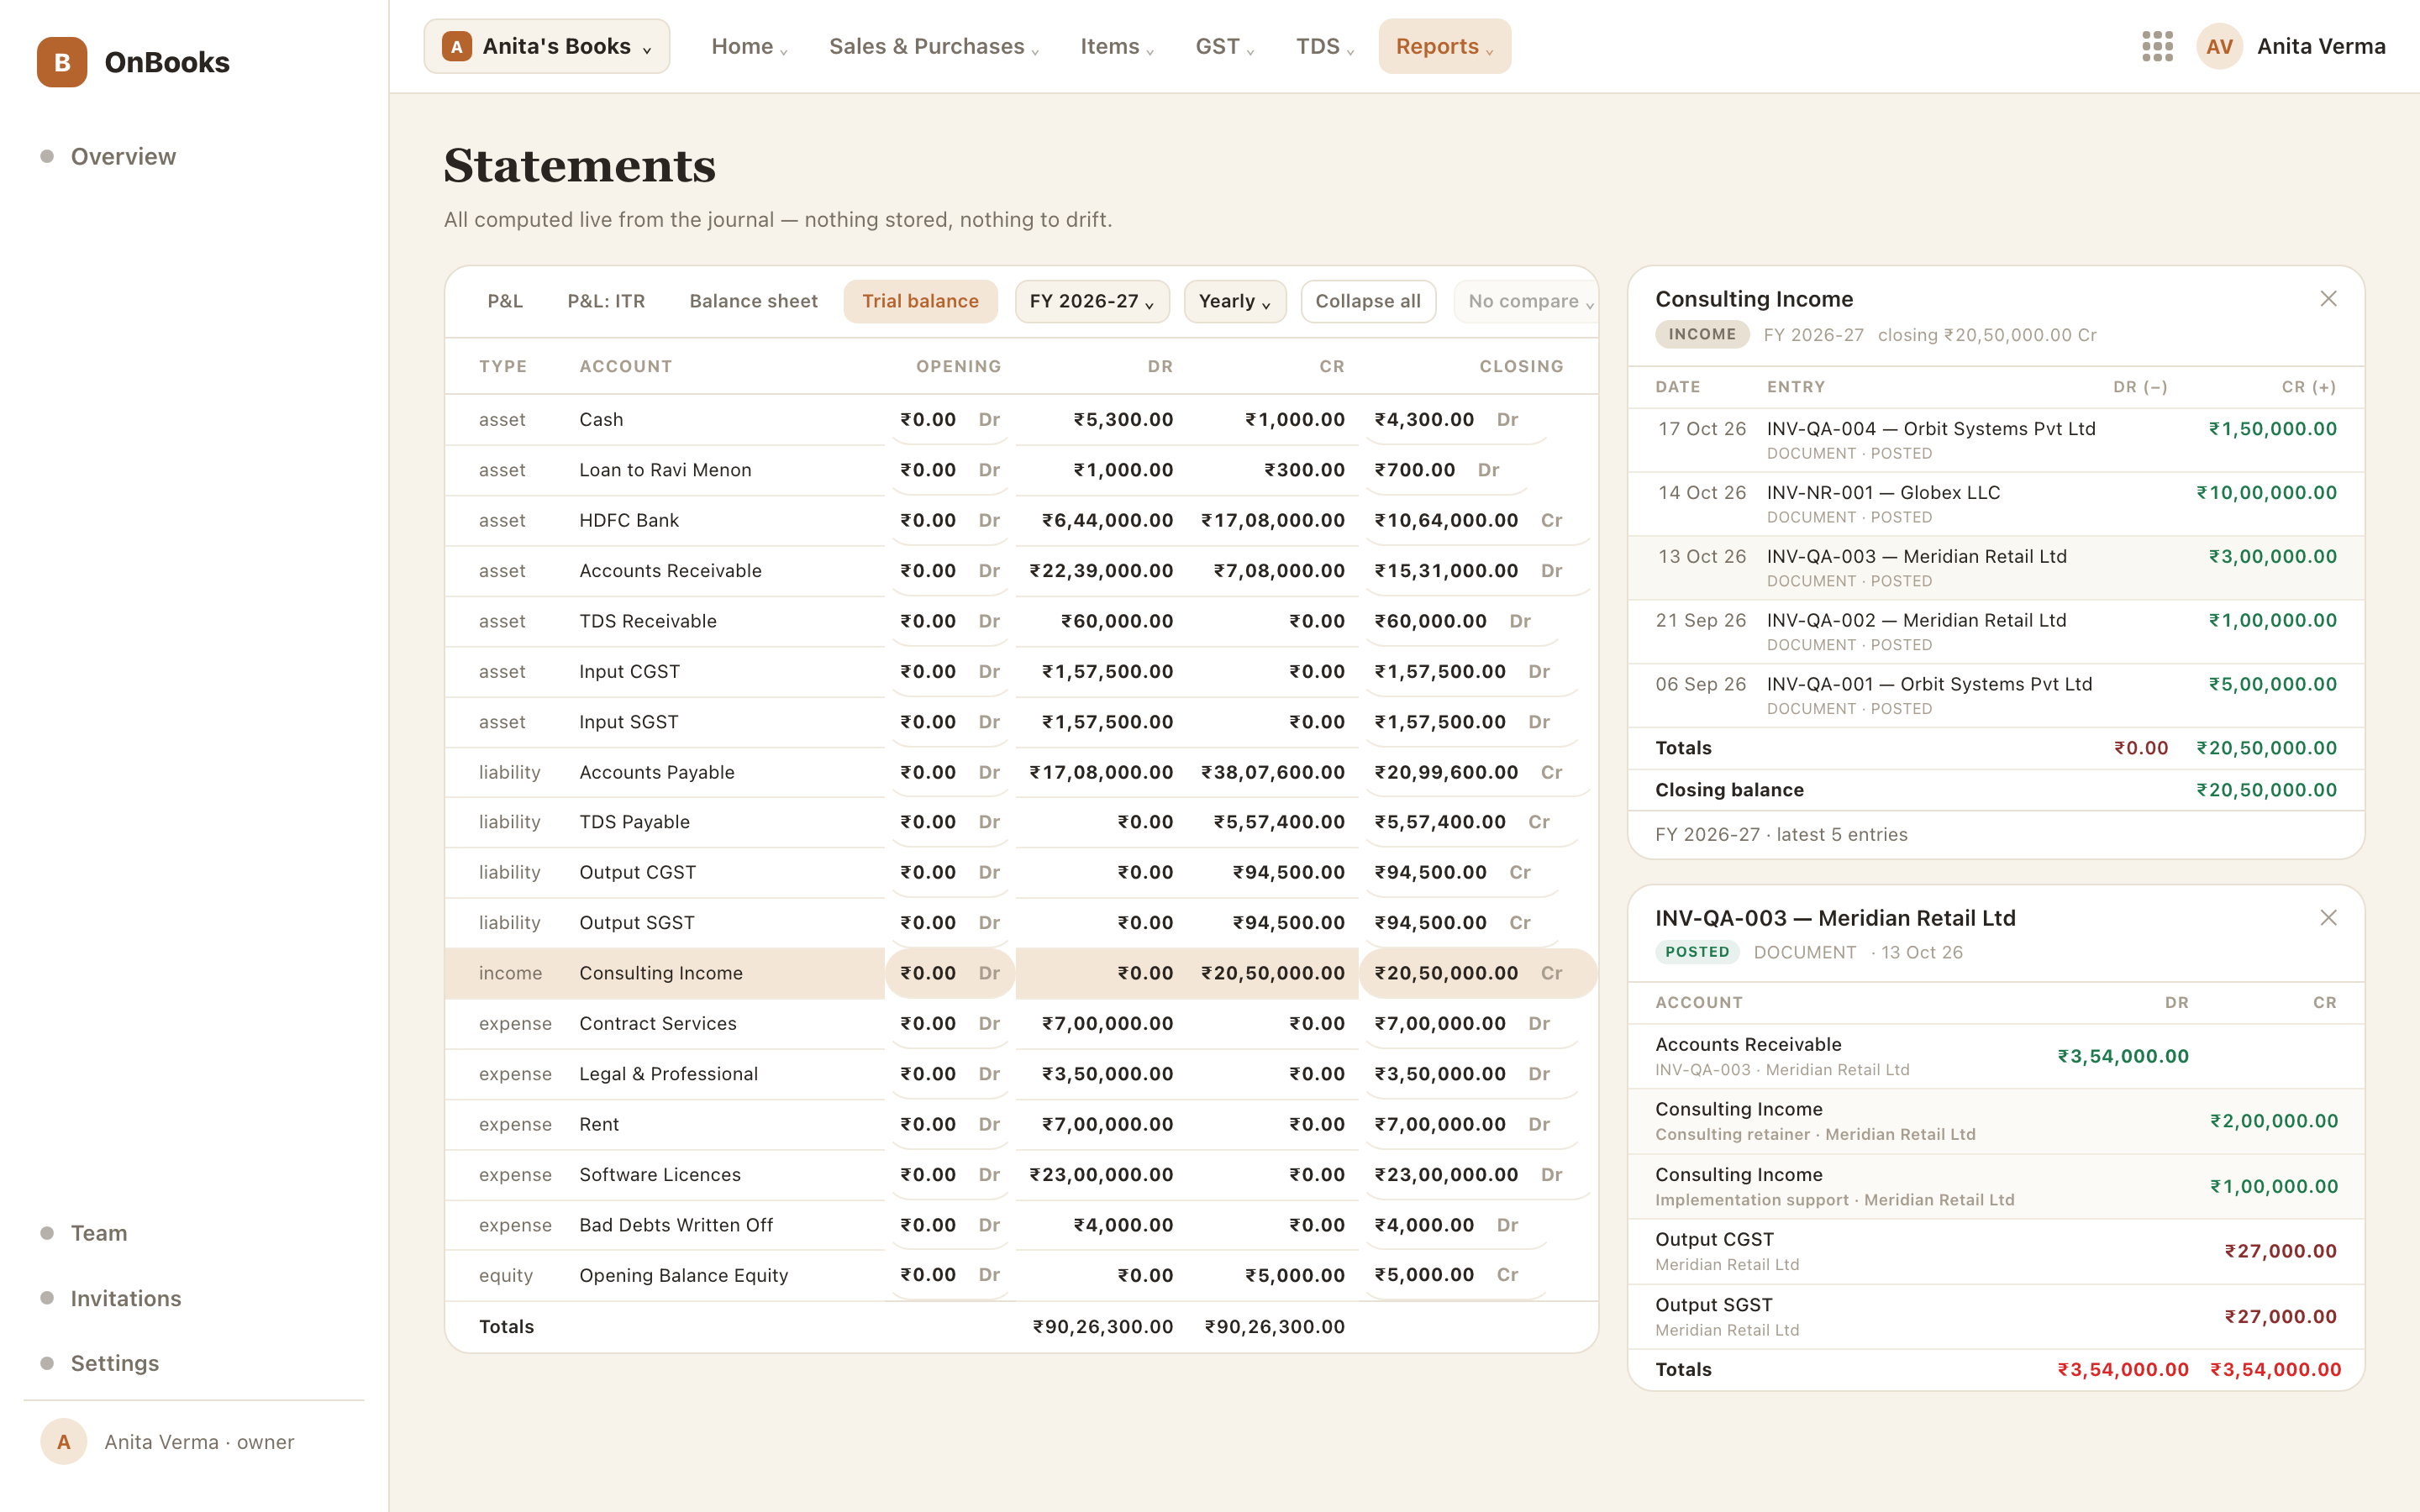
Task: Click the Anita Verma owner avatar
Action: 63,1441
